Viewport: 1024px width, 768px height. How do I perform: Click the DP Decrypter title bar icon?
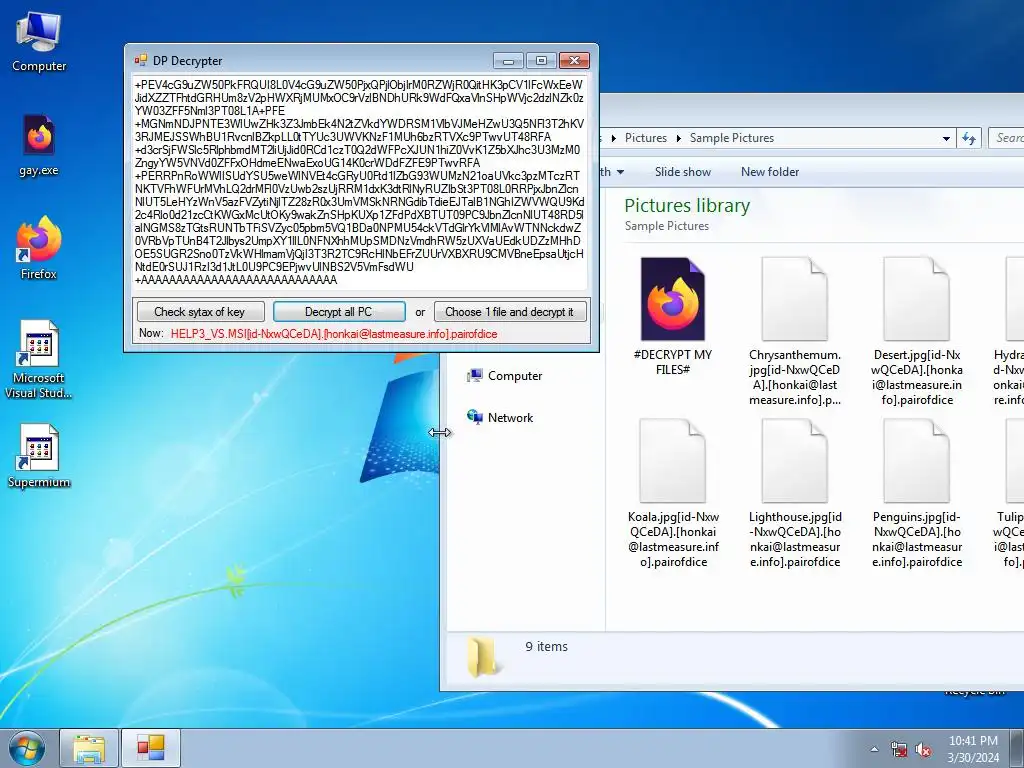pos(140,61)
